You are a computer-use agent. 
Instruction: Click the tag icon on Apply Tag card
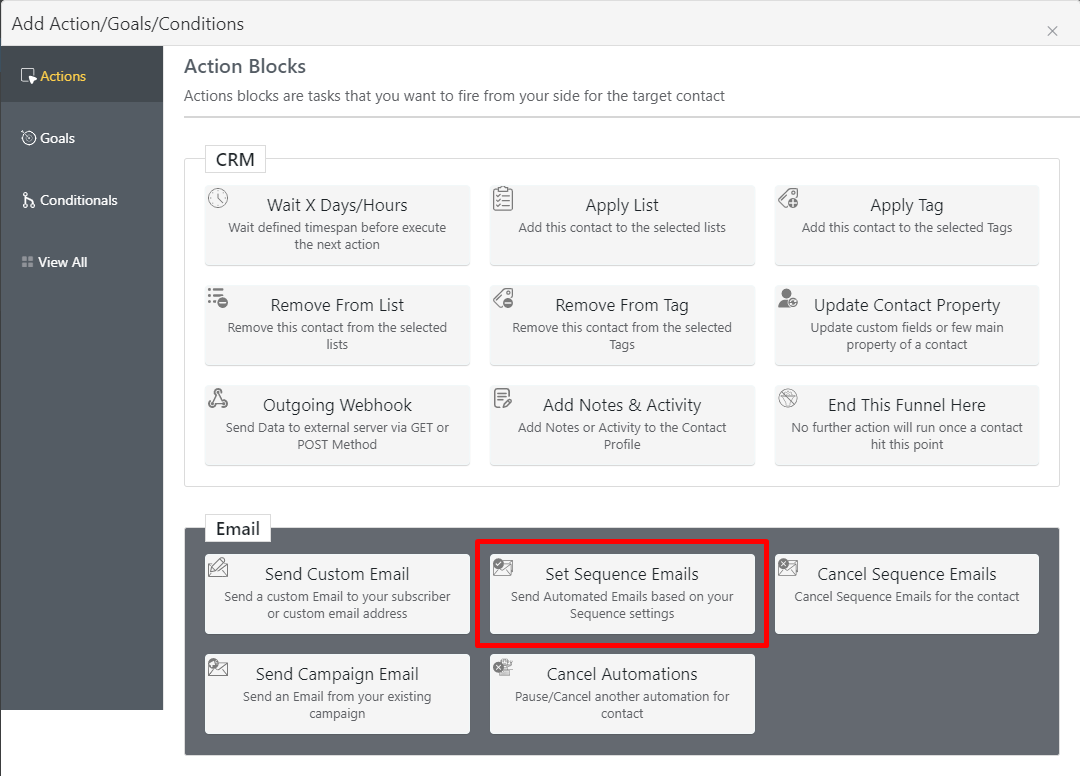tap(788, 196)
